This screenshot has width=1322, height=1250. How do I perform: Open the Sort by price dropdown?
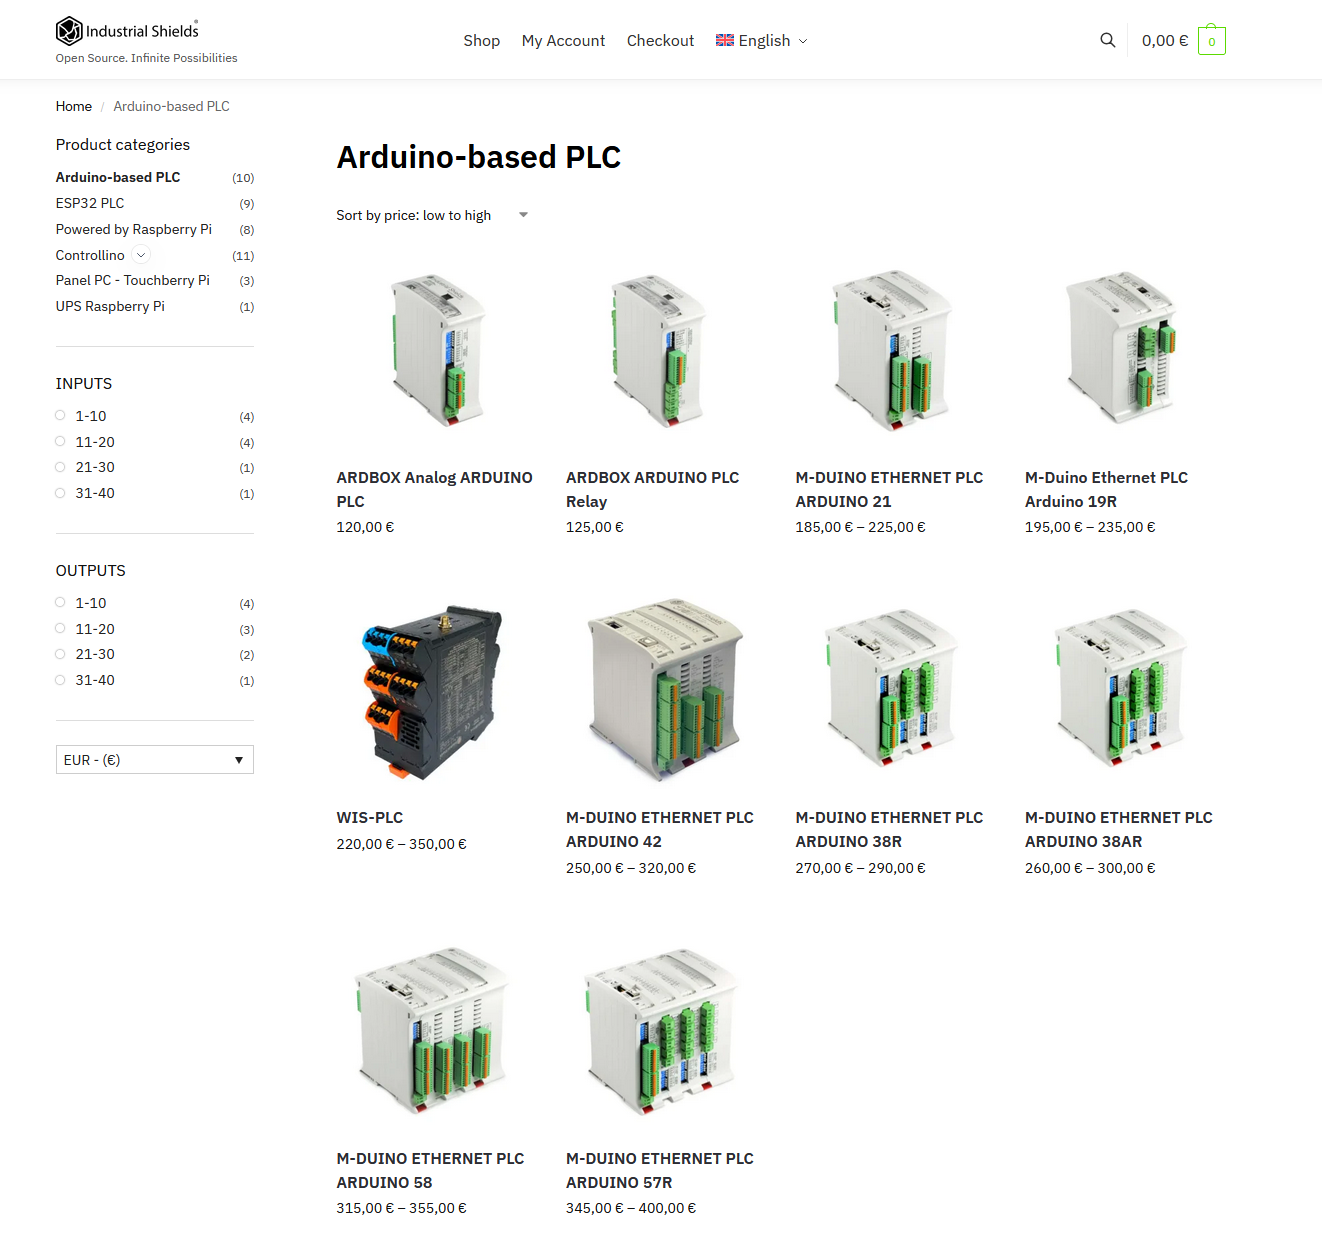tap(432, 215)
